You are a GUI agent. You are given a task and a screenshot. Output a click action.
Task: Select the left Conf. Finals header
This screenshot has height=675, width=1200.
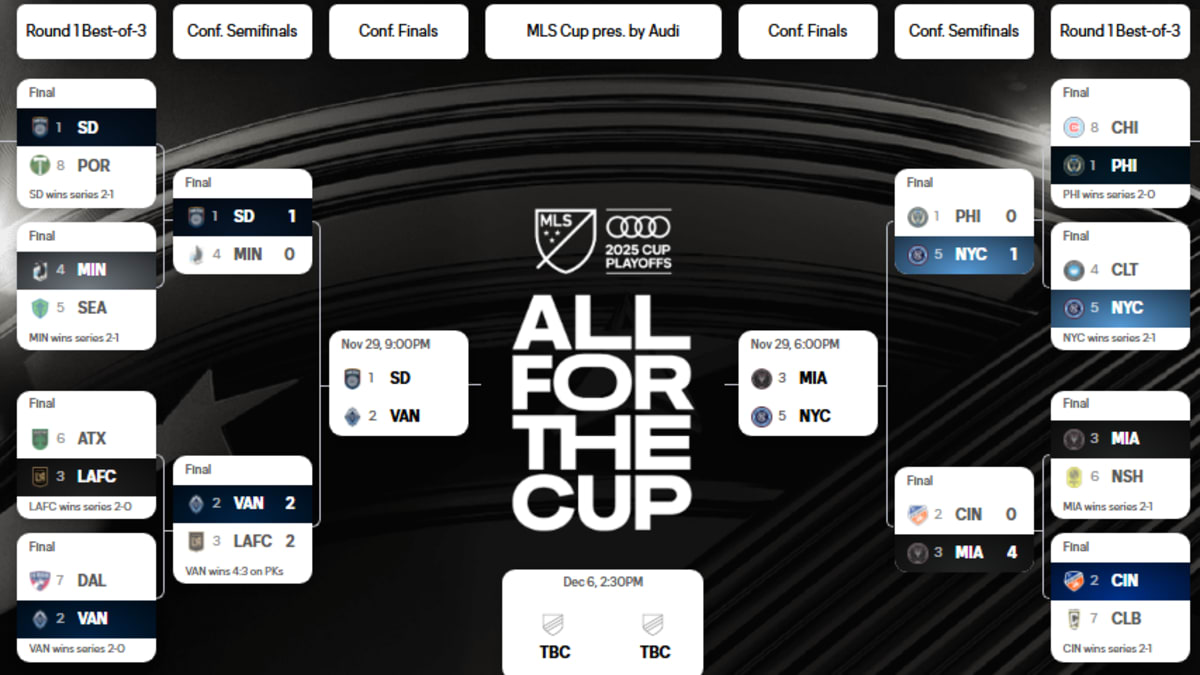click(x=398, y=31)
